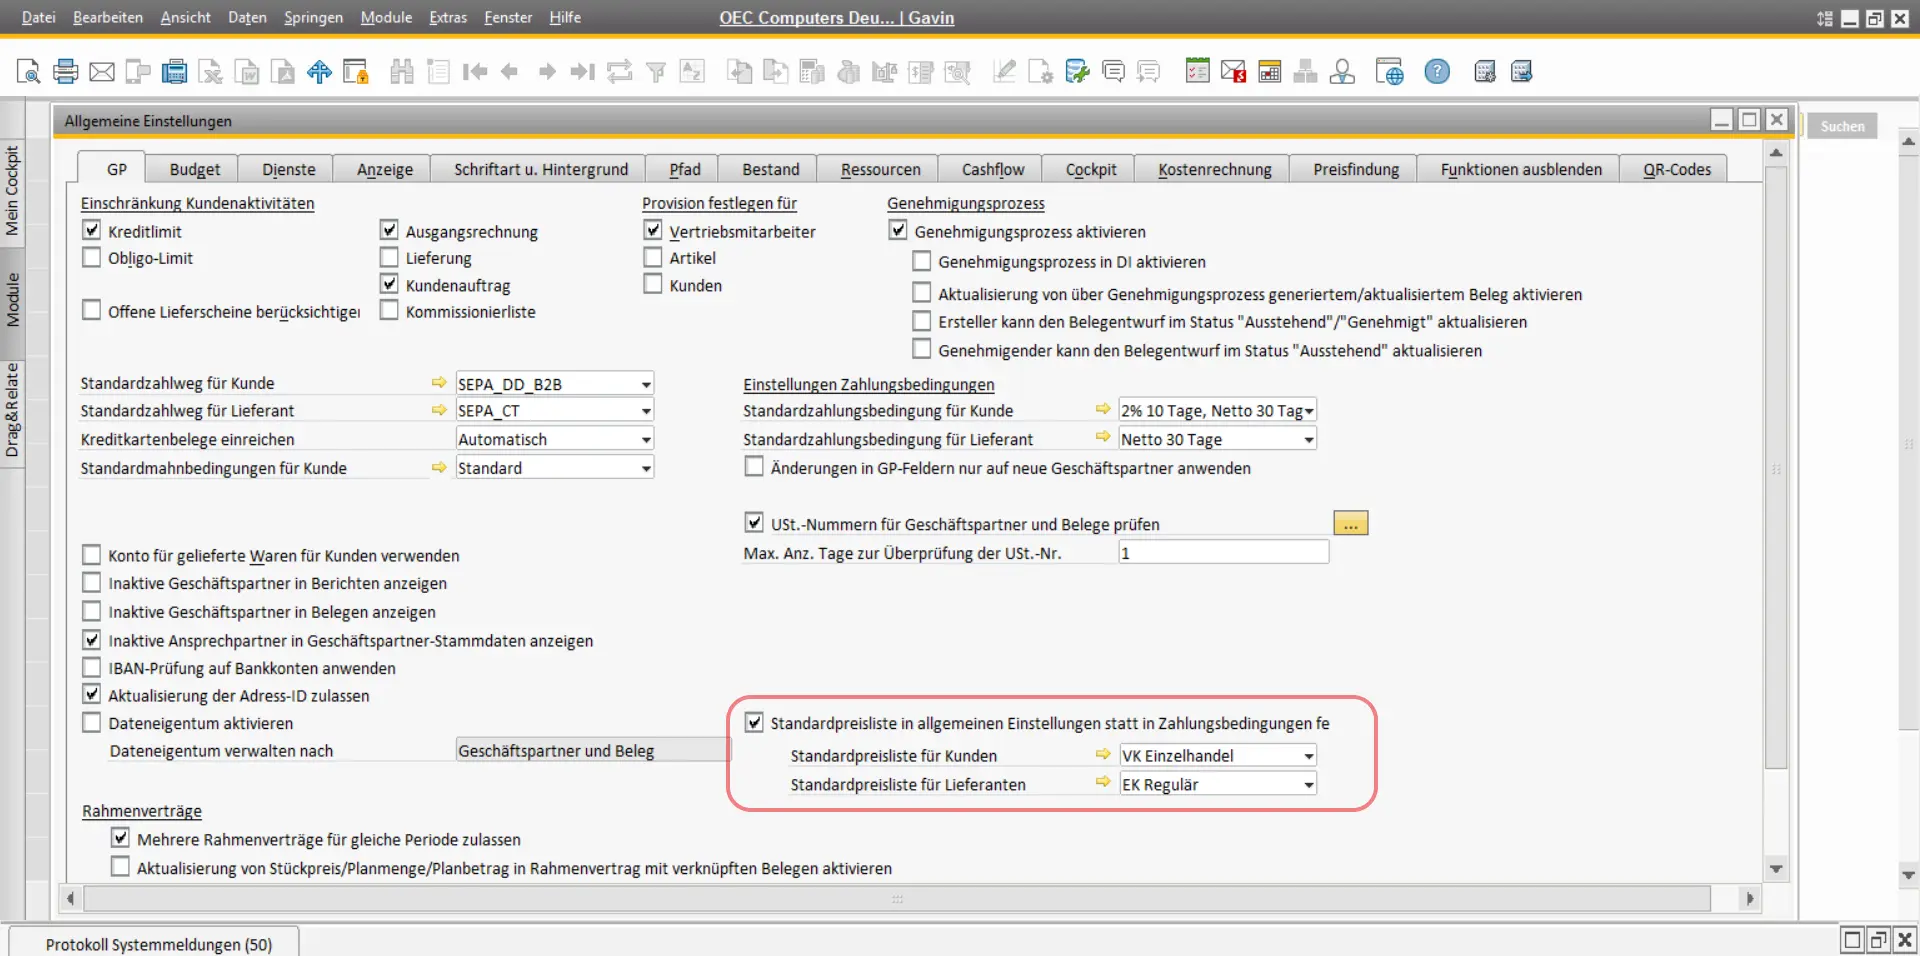Click the settings panel scroll-down arrow

(x=1776, y=869)
